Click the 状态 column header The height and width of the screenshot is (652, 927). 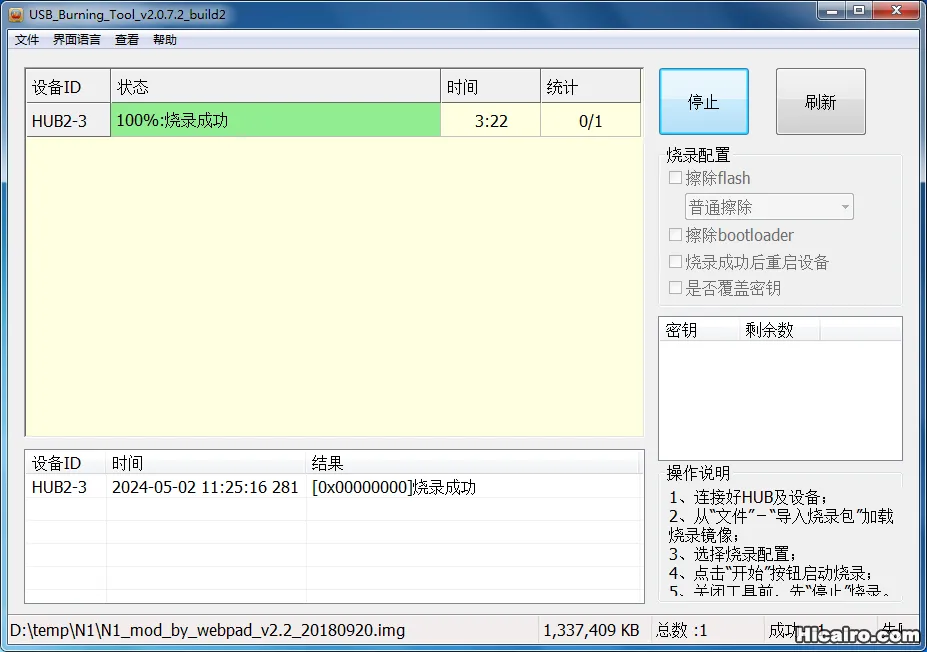tap(275, 87)
